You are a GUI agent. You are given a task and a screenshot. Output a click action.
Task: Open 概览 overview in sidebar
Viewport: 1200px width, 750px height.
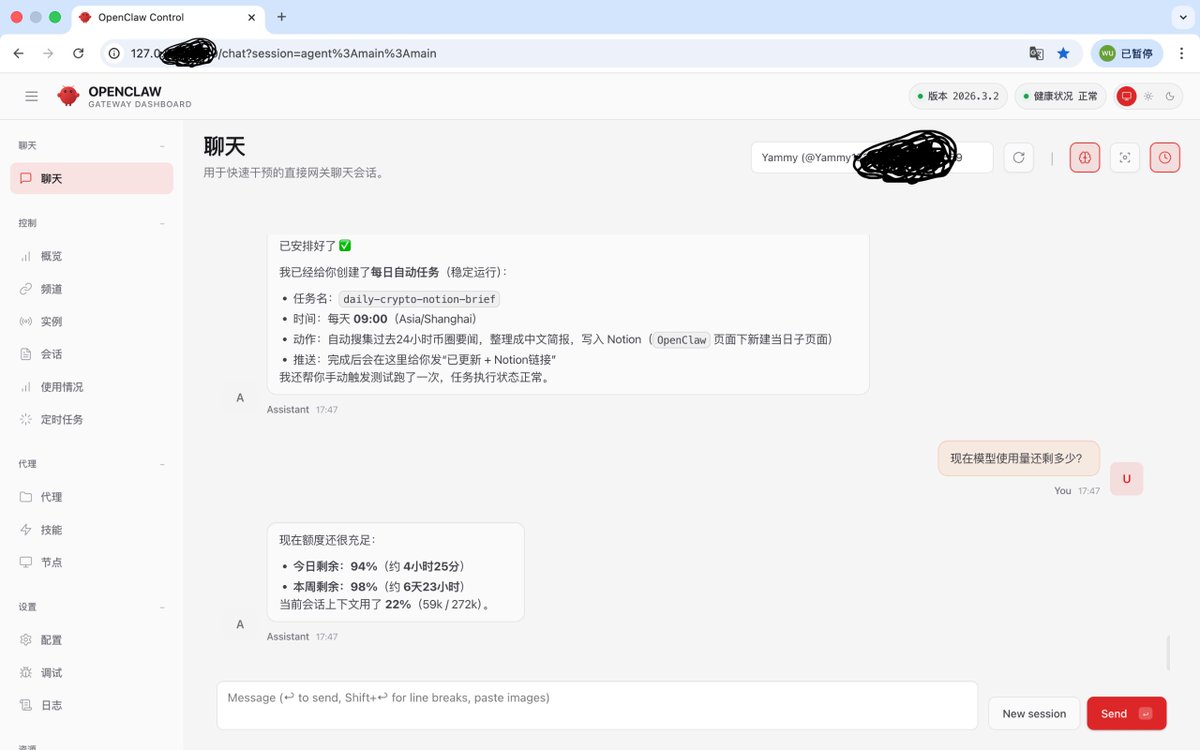coord(91,256)
